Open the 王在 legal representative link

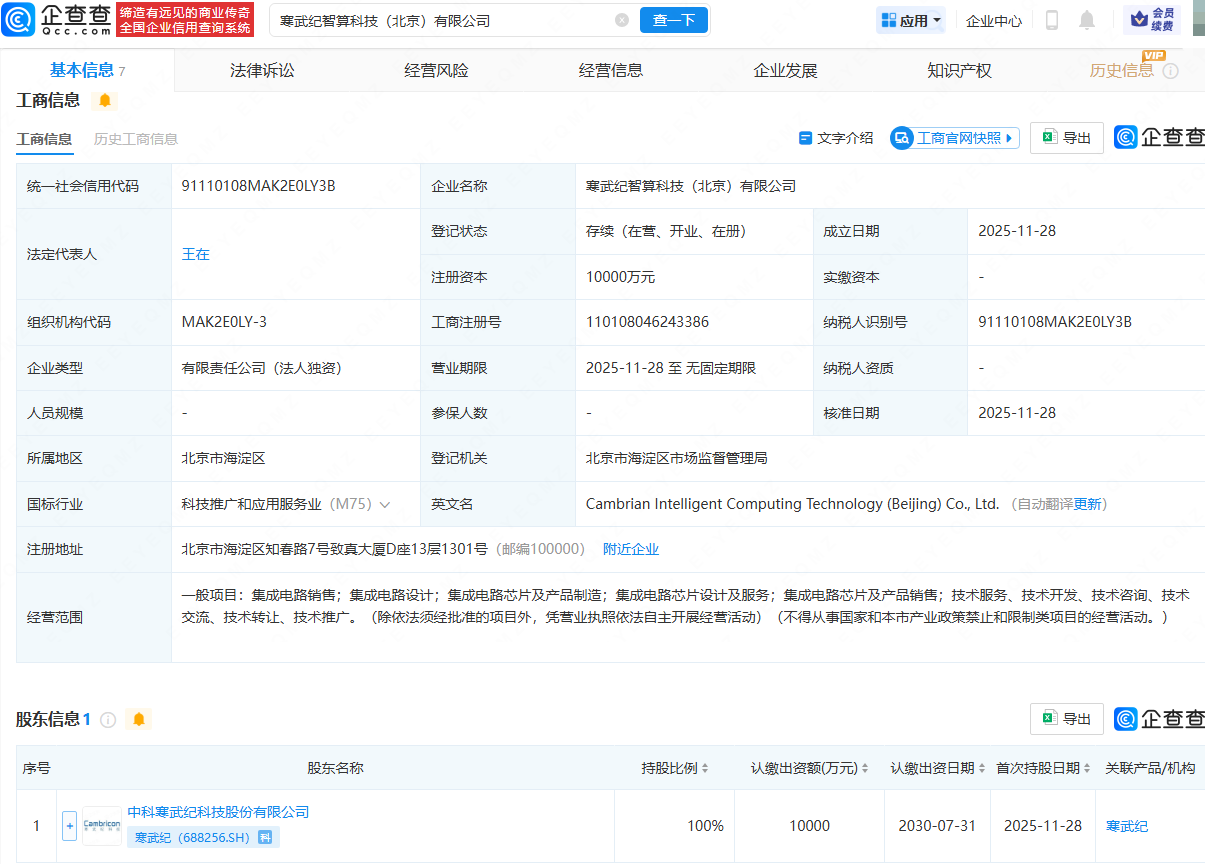pos(196,254)
